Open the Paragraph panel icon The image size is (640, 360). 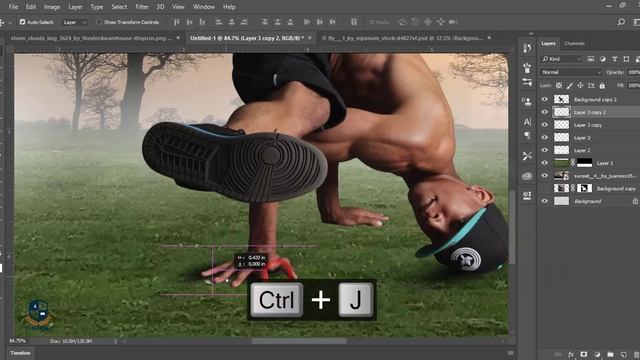coord(527,135)
